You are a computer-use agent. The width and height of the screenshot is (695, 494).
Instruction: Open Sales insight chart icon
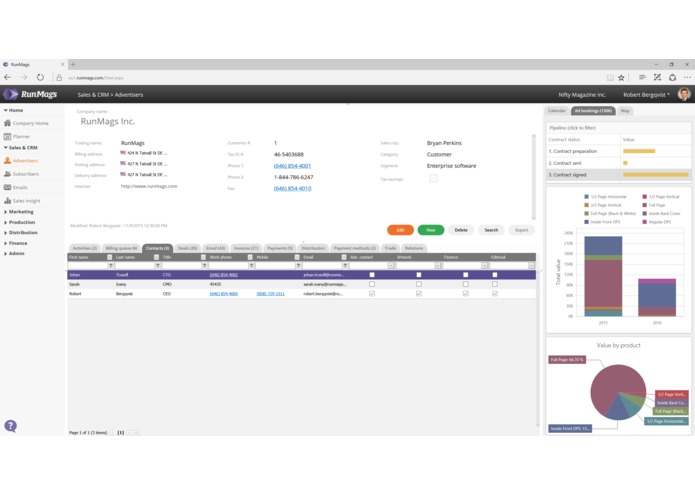tap(8, 201)
